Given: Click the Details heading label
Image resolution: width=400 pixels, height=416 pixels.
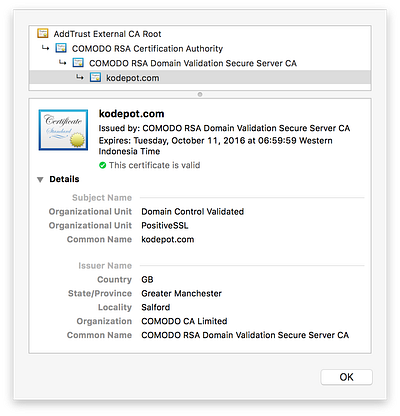Looking at the screenshot, I should 64,179.
